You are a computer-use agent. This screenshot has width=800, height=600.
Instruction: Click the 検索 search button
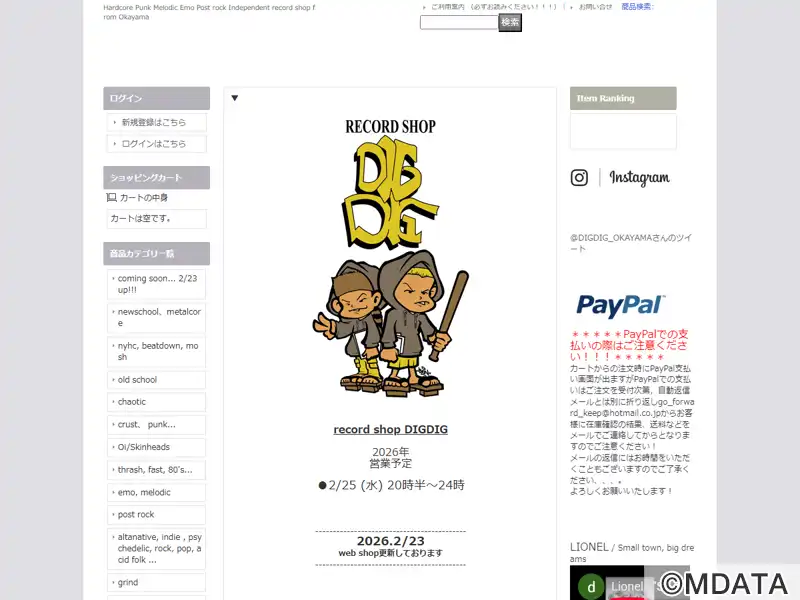pyautogui.click(x=510, y=22)
